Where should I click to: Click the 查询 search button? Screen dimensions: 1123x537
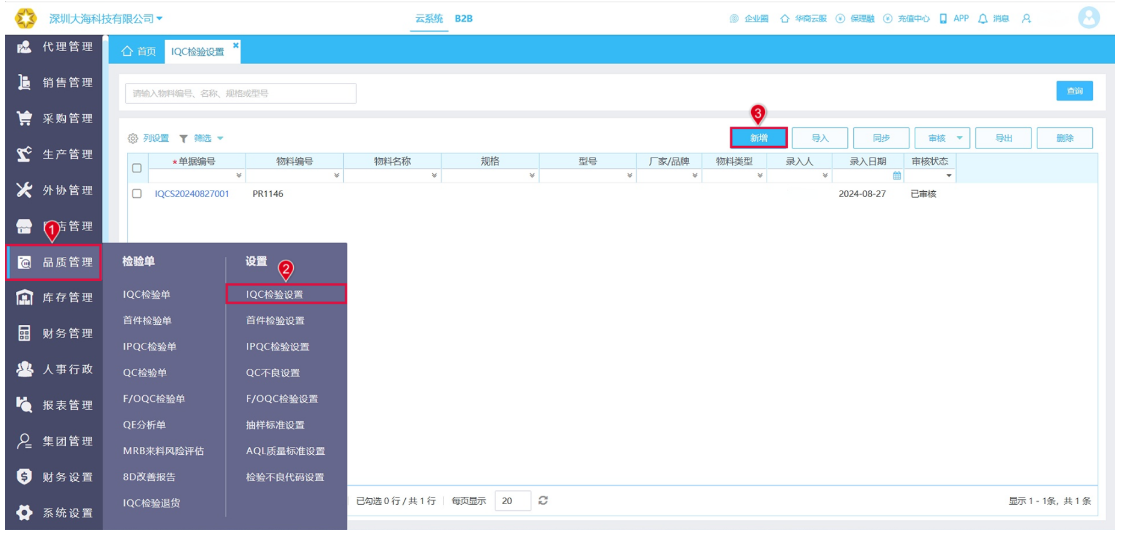coord(1074,91)
